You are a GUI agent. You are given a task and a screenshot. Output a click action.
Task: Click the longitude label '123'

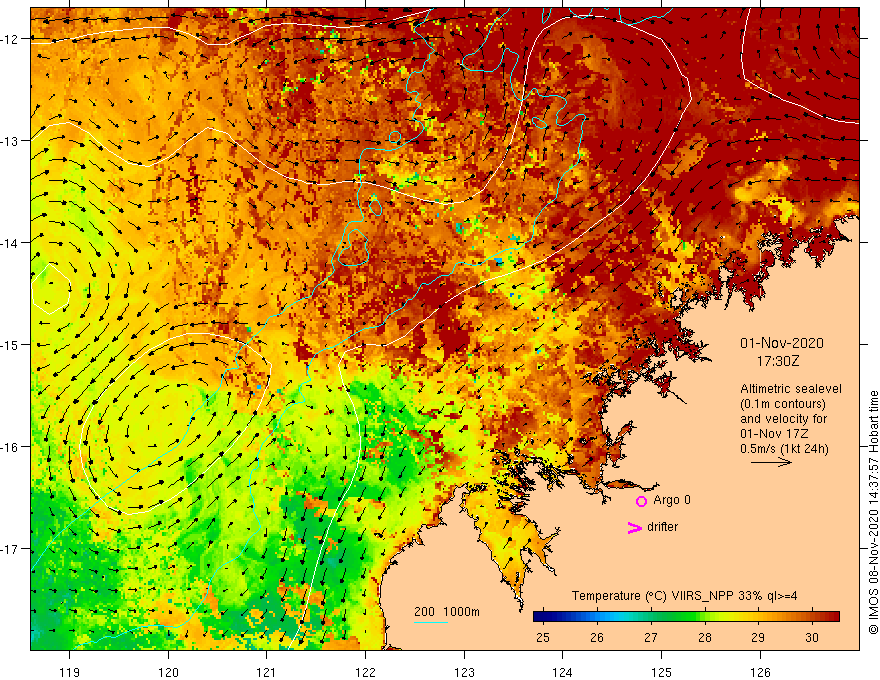pos(464,672)
